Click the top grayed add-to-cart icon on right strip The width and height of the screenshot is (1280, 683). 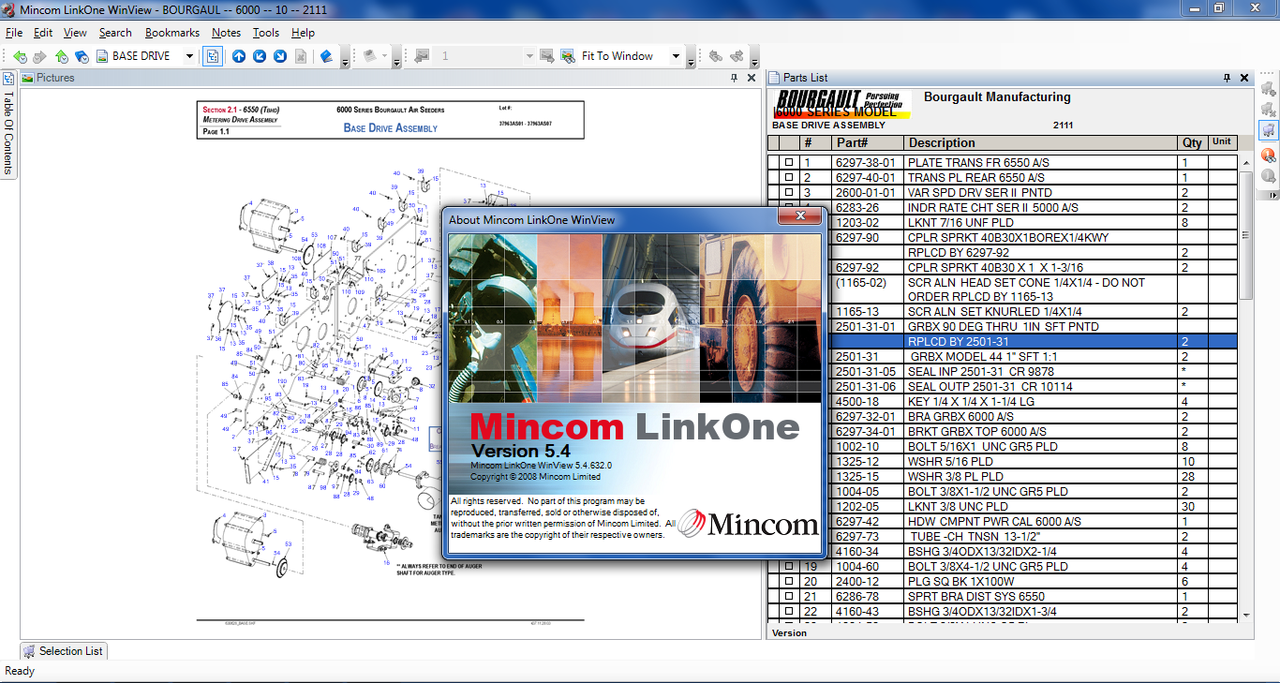click(x=1269, y=88)
